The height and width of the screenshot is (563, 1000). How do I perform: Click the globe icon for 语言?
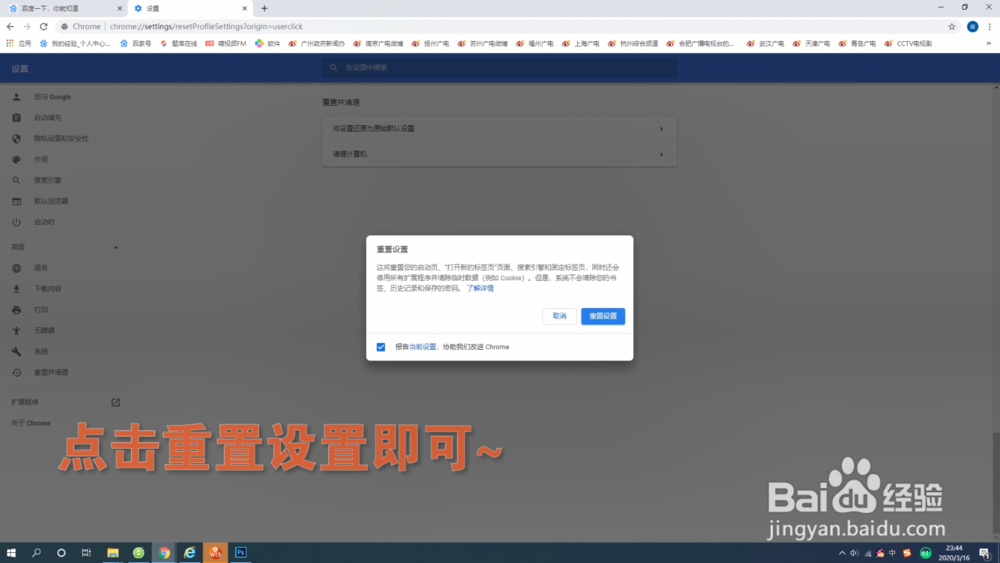pyautogui.click(x=17, y=268)
